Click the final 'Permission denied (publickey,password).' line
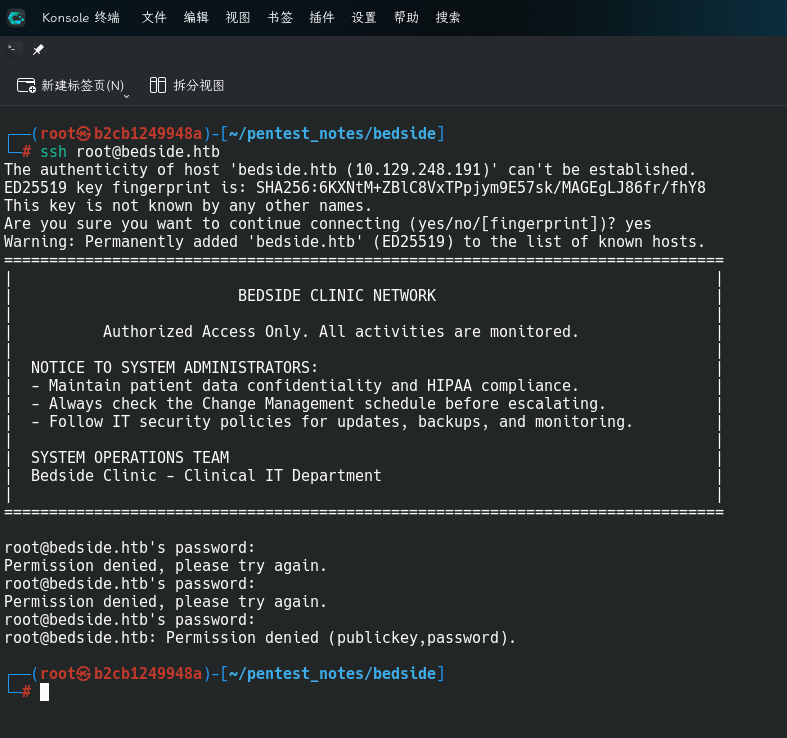787x738 pixels. [260, 638]
